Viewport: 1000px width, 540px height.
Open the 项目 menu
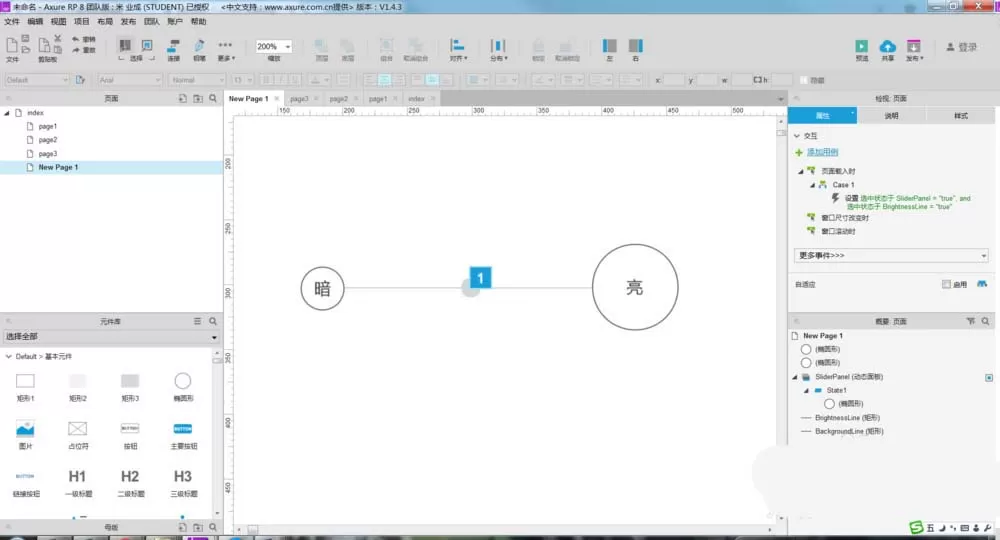(x=82, y=22)
